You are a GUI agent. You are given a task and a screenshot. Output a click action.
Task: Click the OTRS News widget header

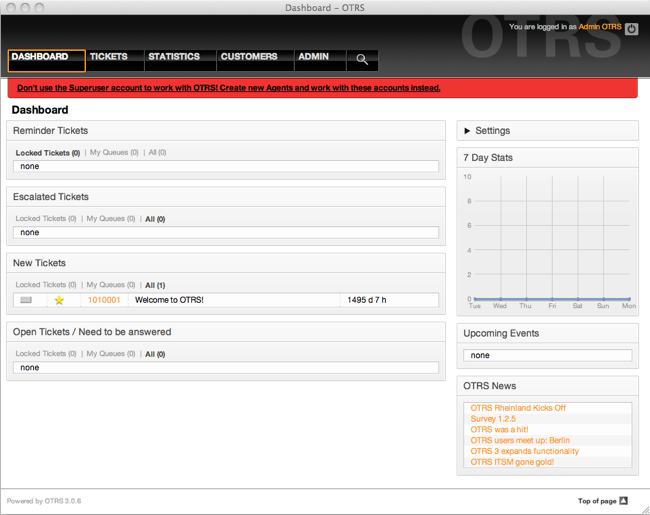point(548,386)
